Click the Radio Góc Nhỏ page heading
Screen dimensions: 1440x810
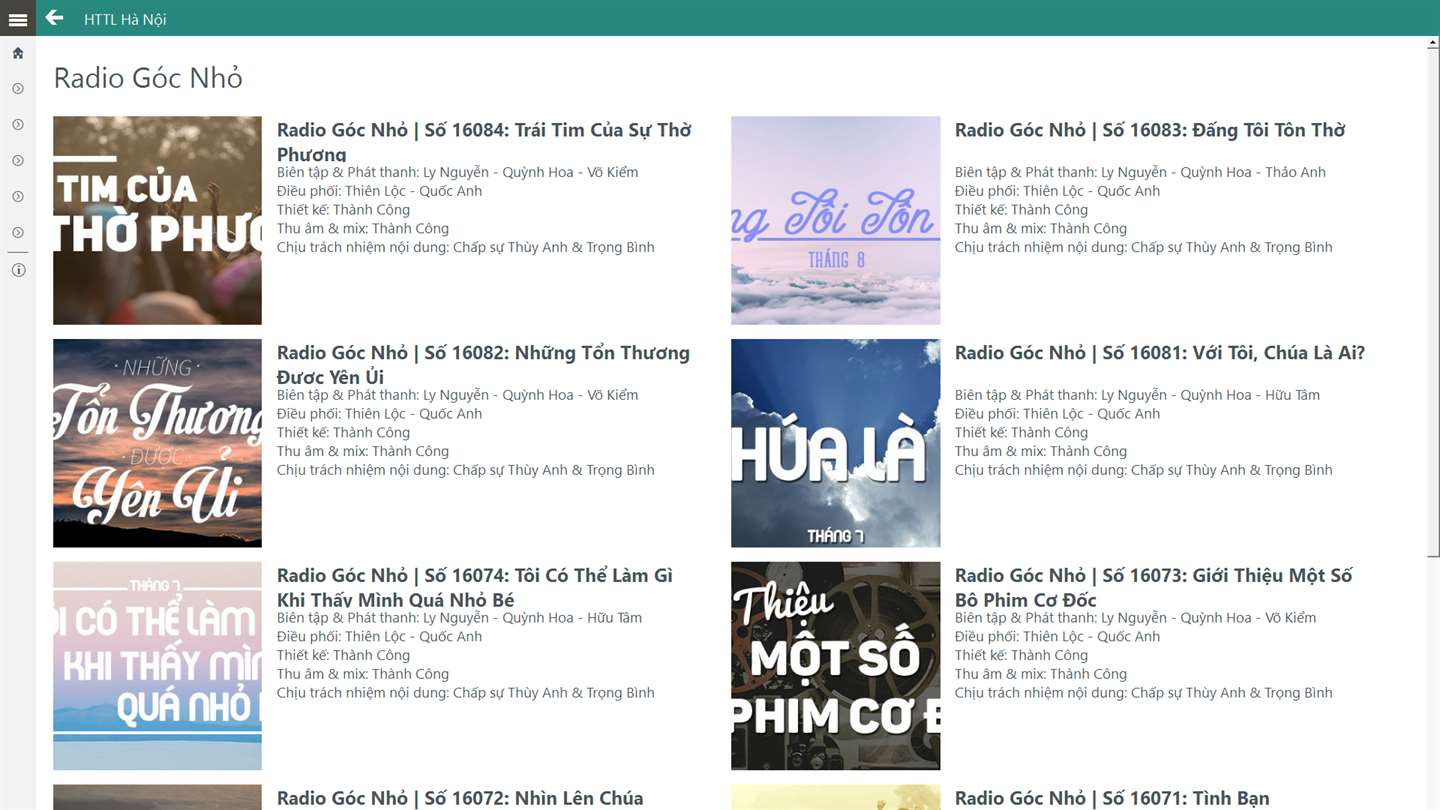pyautogui.click(x=148, y=78)
